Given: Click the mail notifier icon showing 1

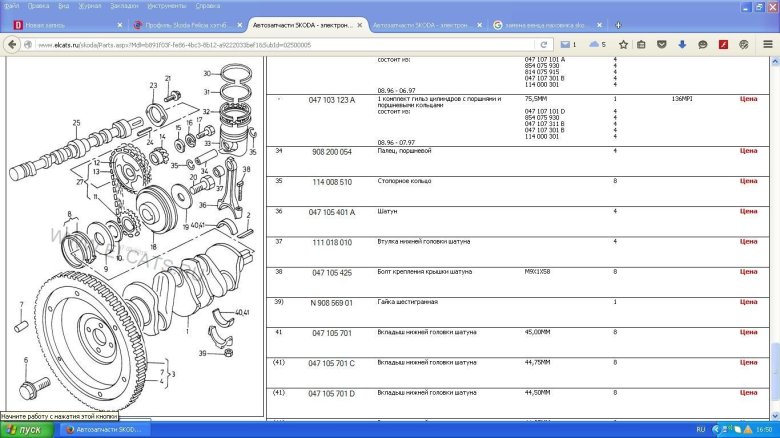Looking at the screenshot, I should coord(567,44).
